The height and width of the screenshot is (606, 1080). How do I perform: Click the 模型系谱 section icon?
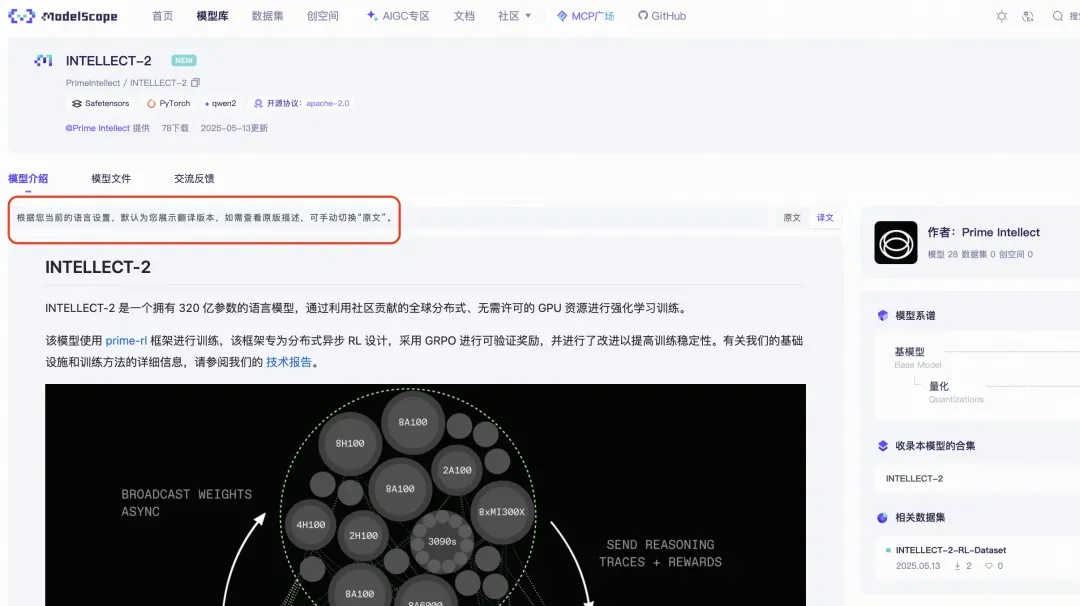coord(882,315)
